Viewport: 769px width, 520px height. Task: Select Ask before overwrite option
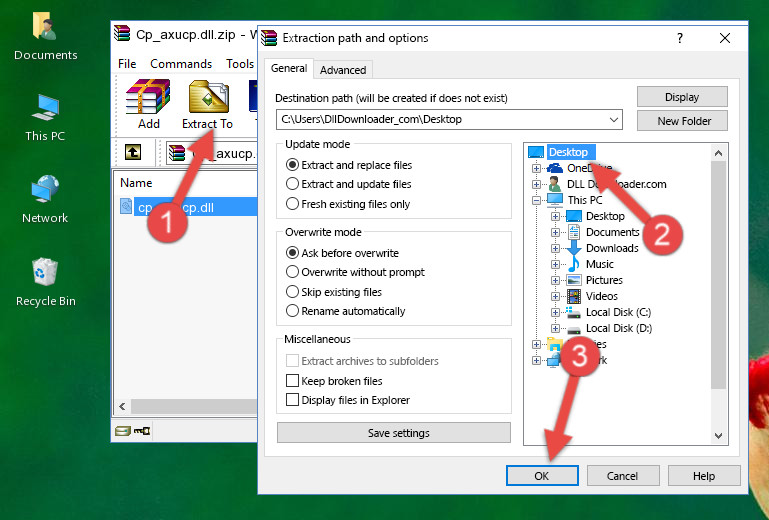click(x=342, y=253)
